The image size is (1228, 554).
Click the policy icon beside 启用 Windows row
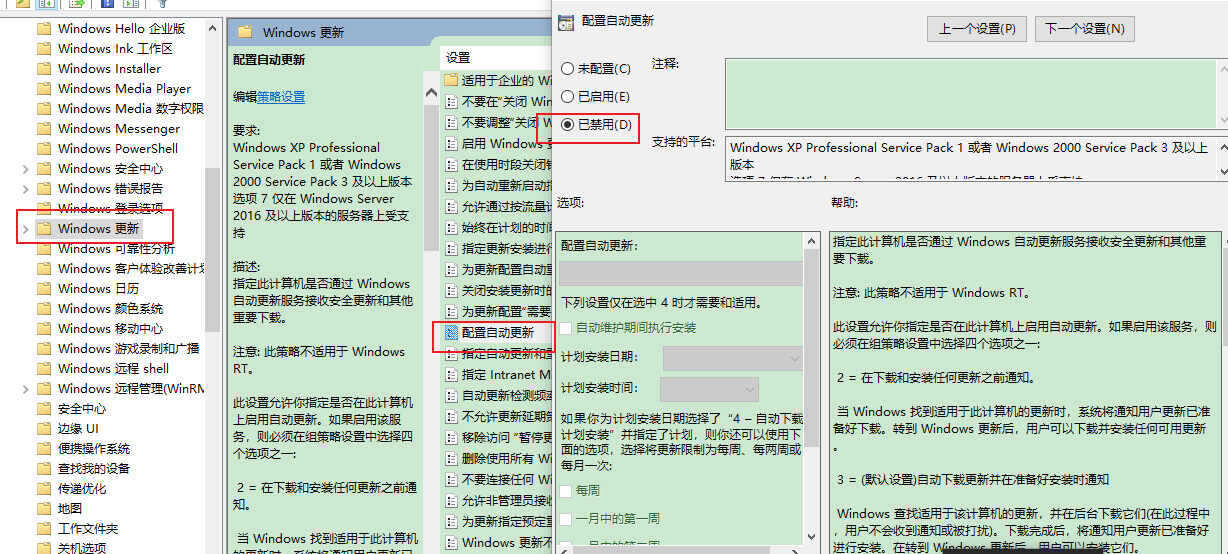[451, 143]
